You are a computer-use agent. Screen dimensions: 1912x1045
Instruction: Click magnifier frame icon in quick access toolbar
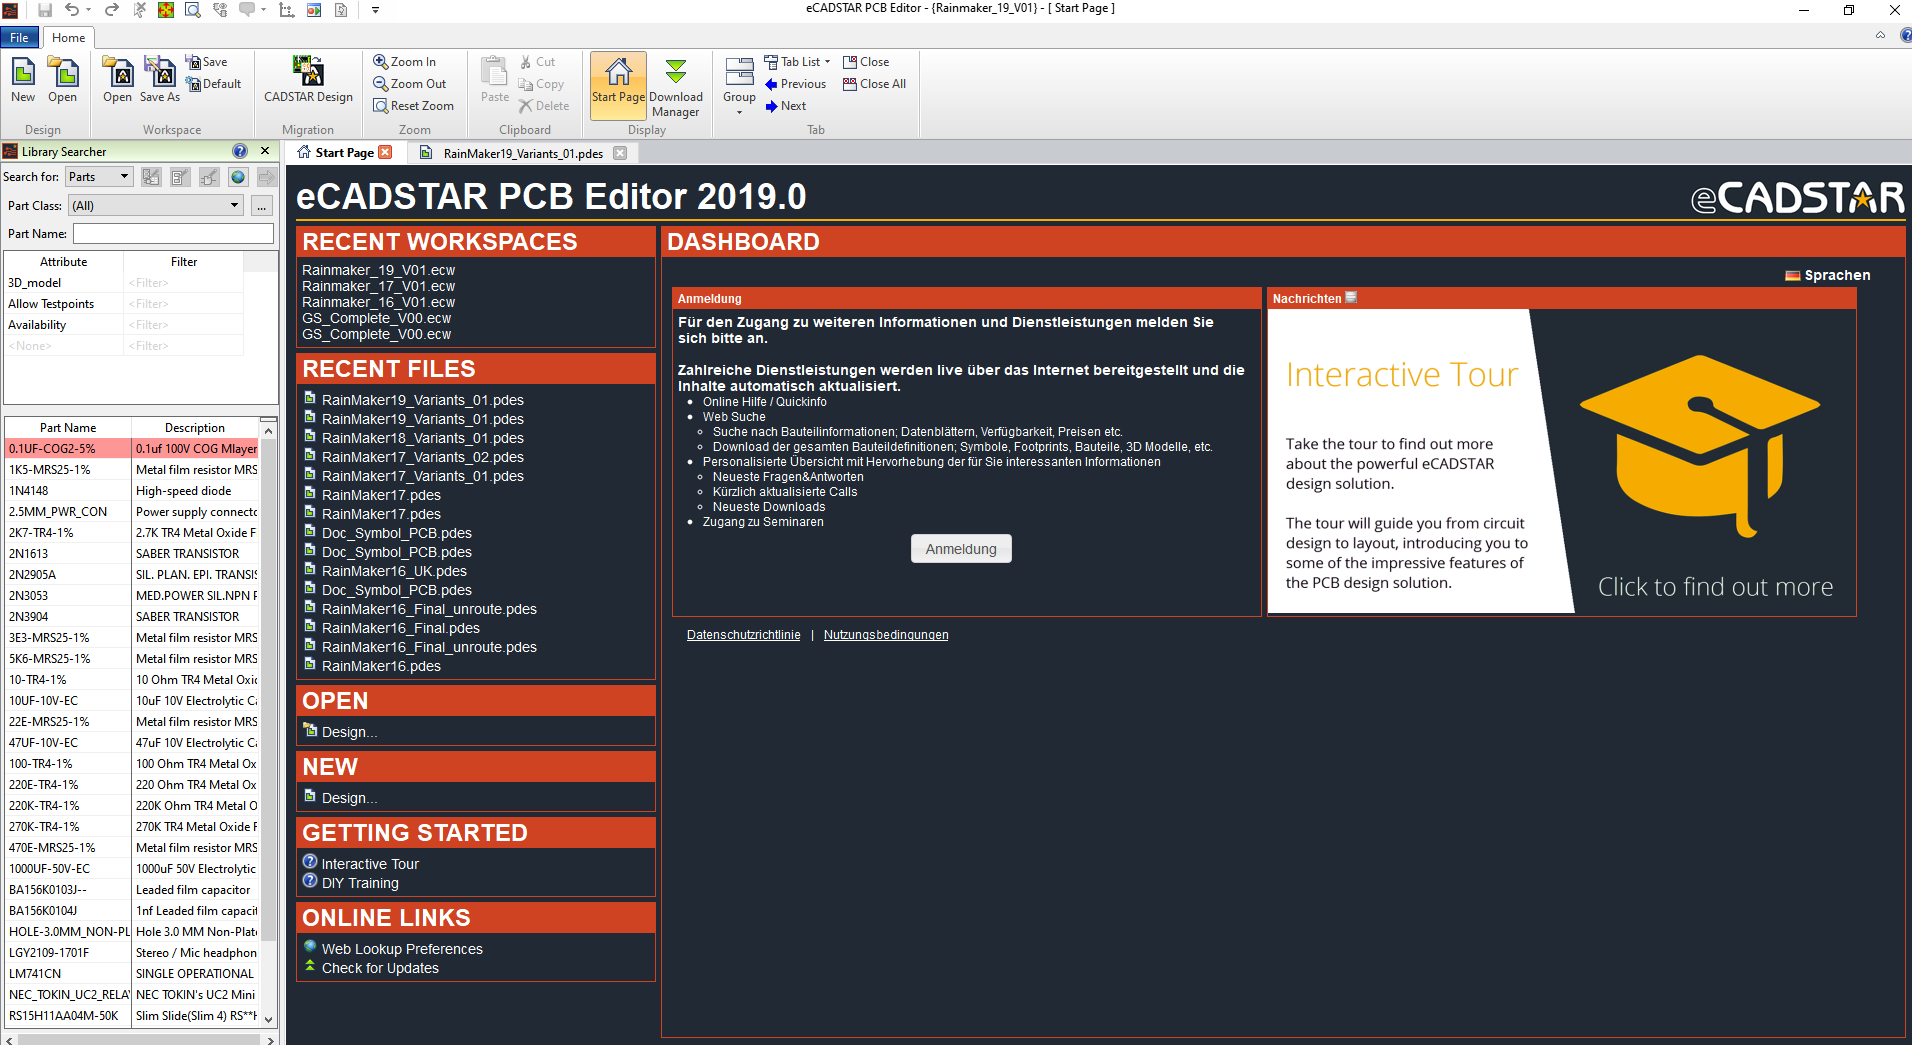click(193, 10)
